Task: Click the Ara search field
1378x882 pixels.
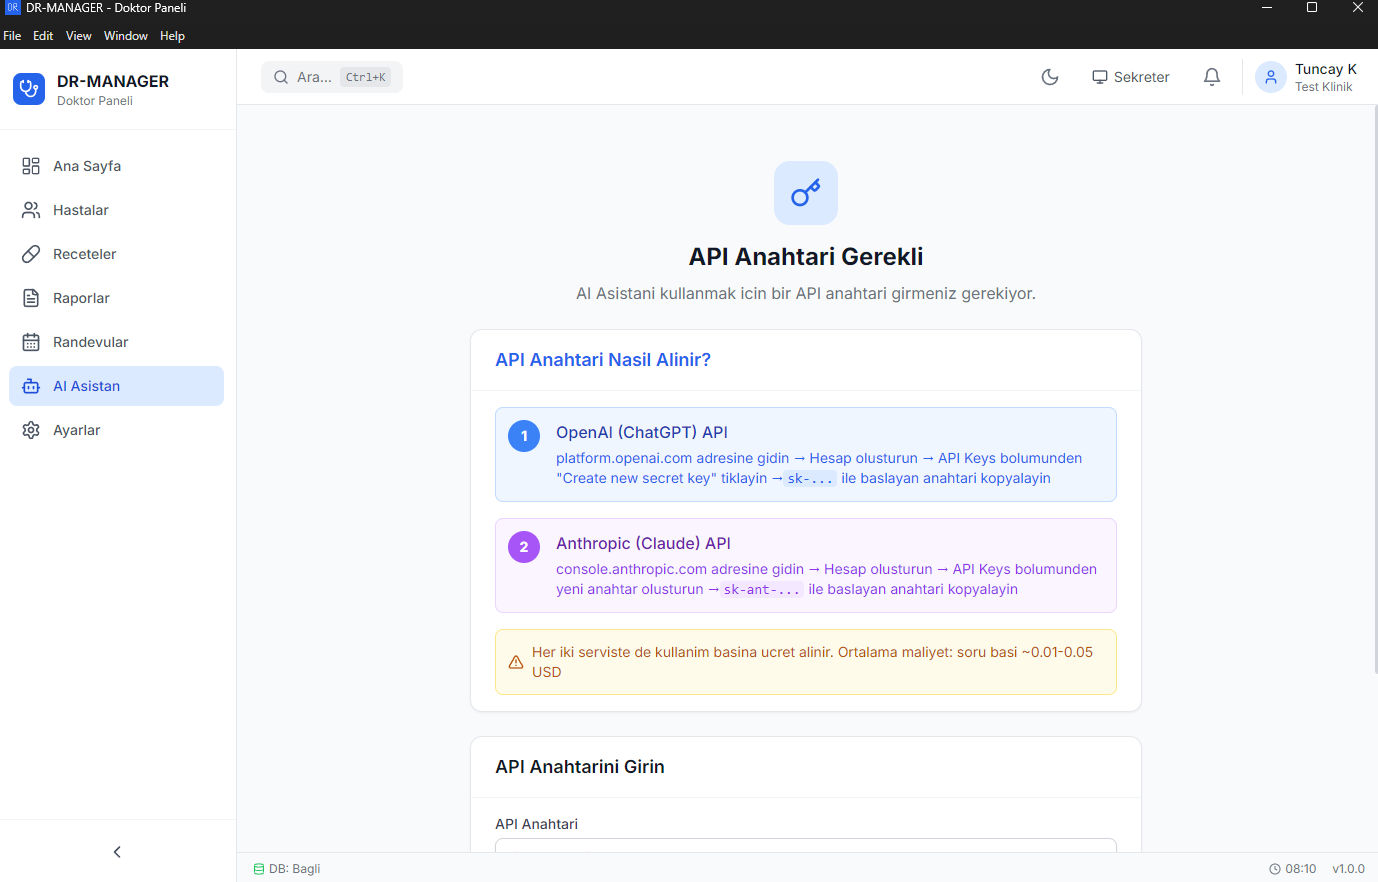Action: [x=331, y=77]
